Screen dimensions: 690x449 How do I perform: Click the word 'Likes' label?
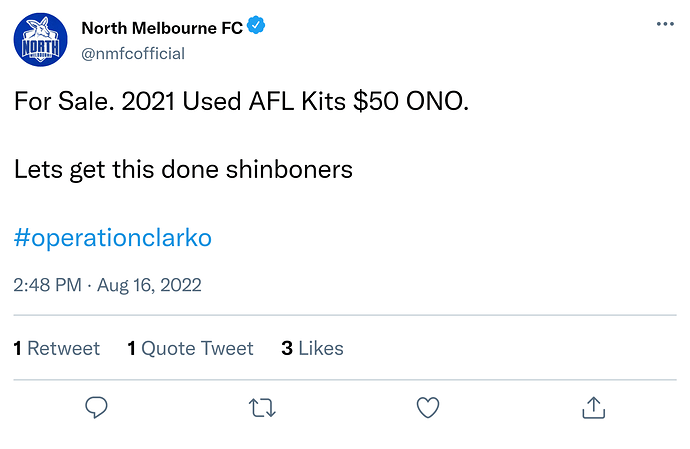pos(321,348)
